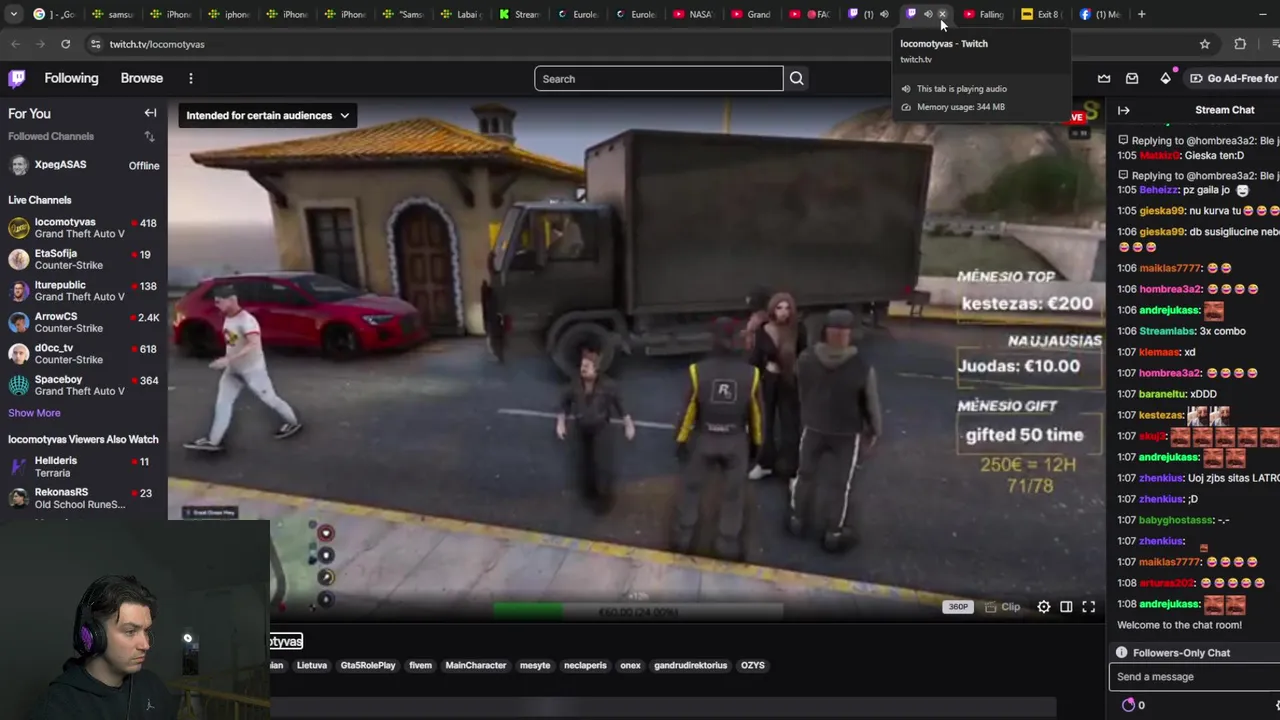
Task: Open the Browse page
Action: 142,78
